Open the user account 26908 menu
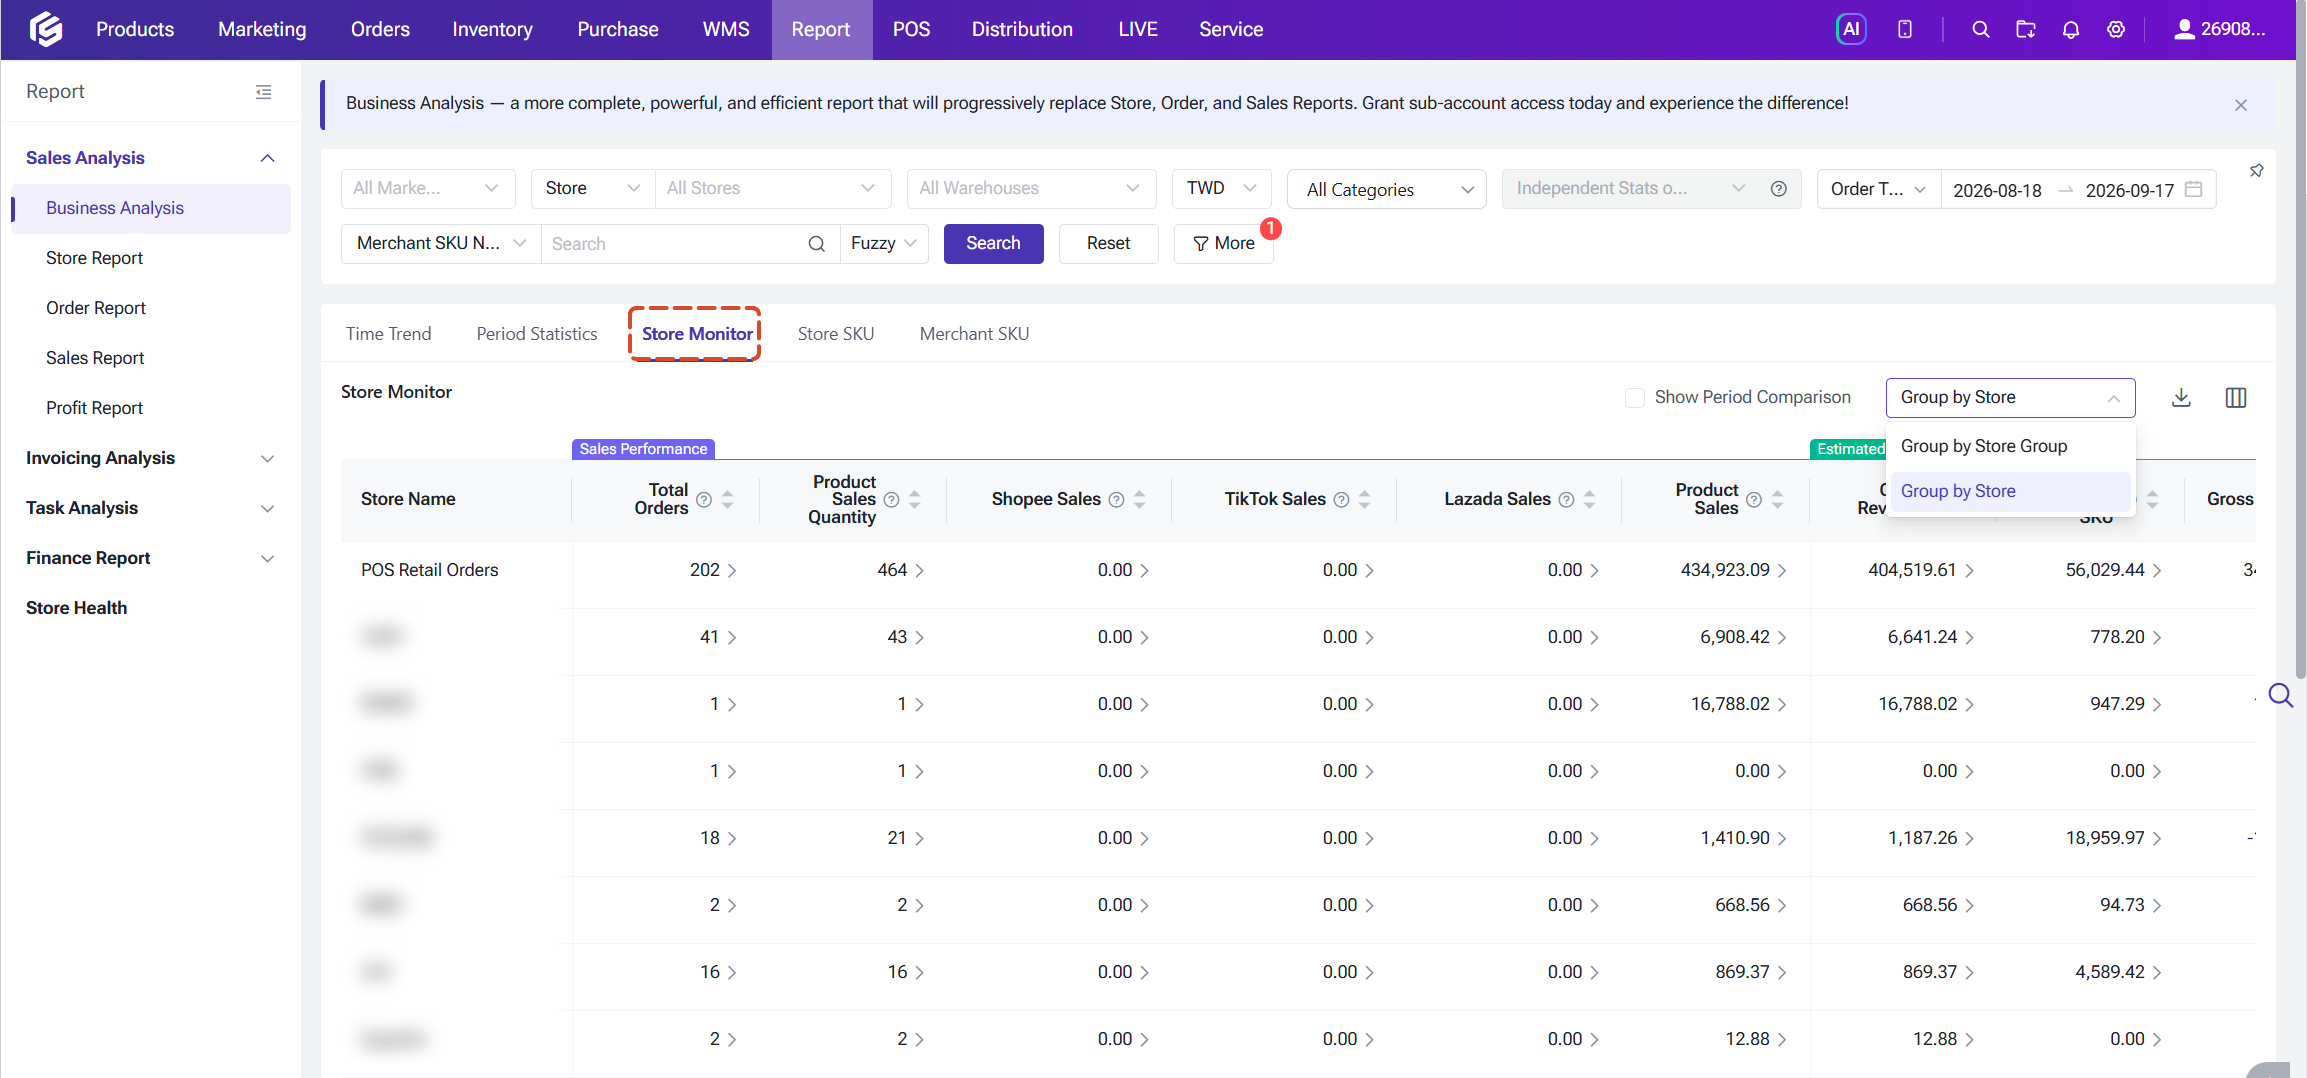2307x1078 pixels. [2220, 29]
